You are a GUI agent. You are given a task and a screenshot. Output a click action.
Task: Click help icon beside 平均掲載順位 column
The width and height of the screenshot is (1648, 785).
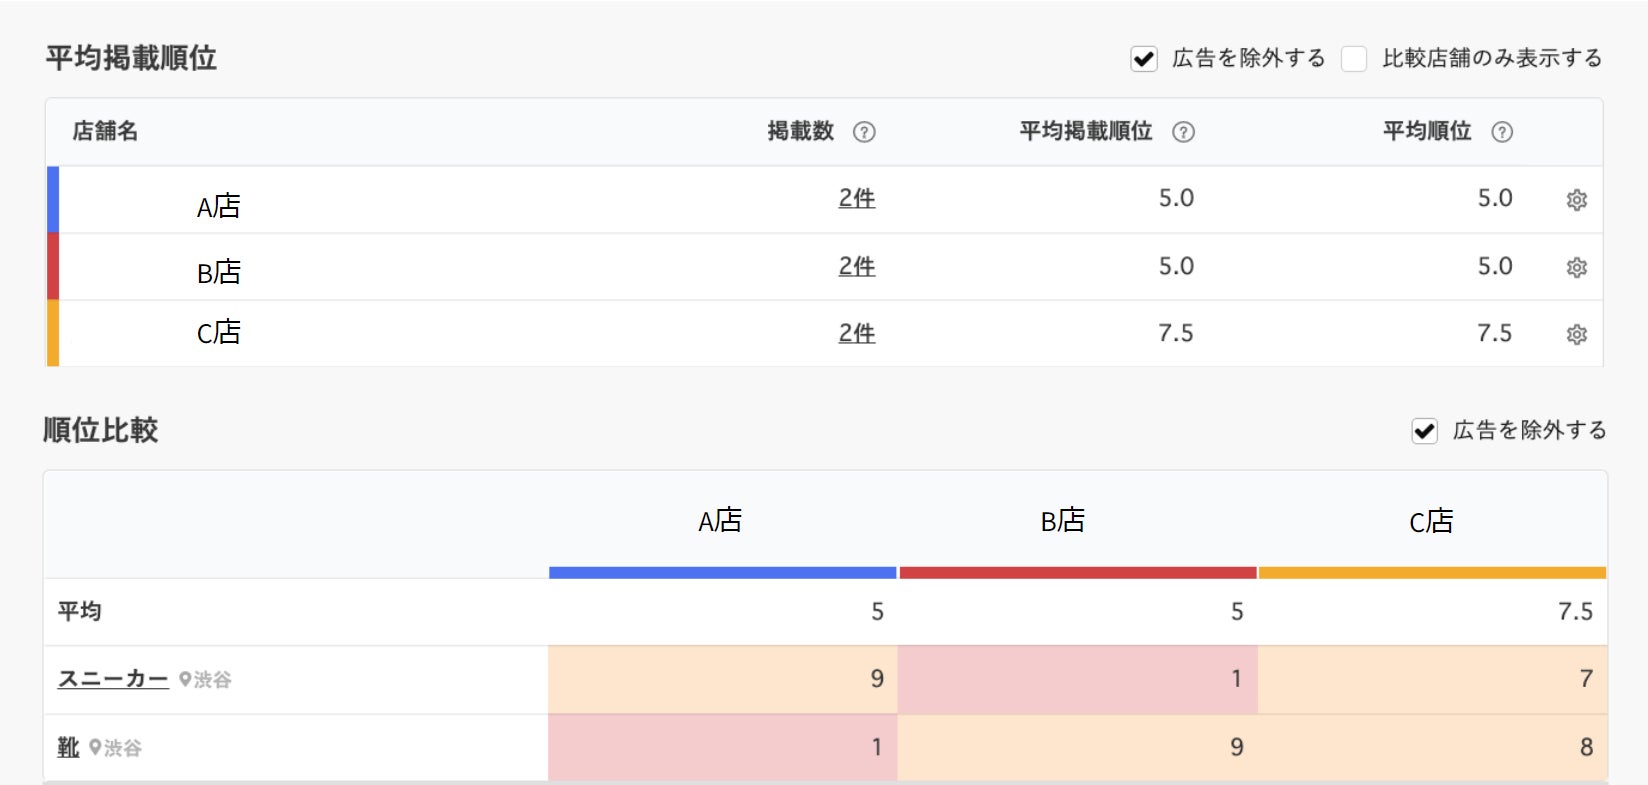[1183, 132]
